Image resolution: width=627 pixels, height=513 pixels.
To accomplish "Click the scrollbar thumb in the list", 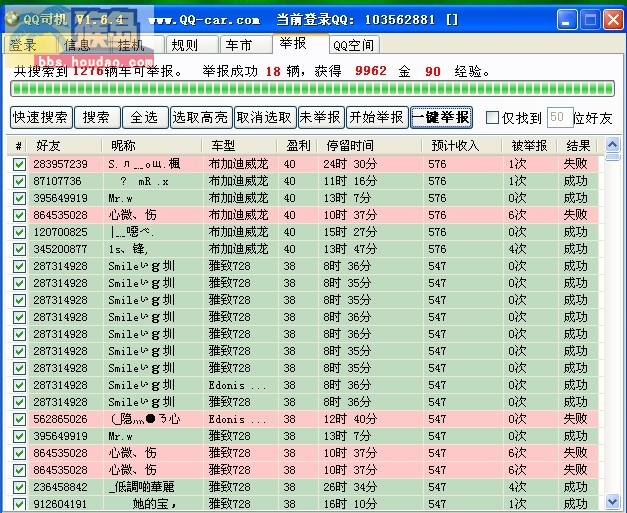I will tap(613, 157).
